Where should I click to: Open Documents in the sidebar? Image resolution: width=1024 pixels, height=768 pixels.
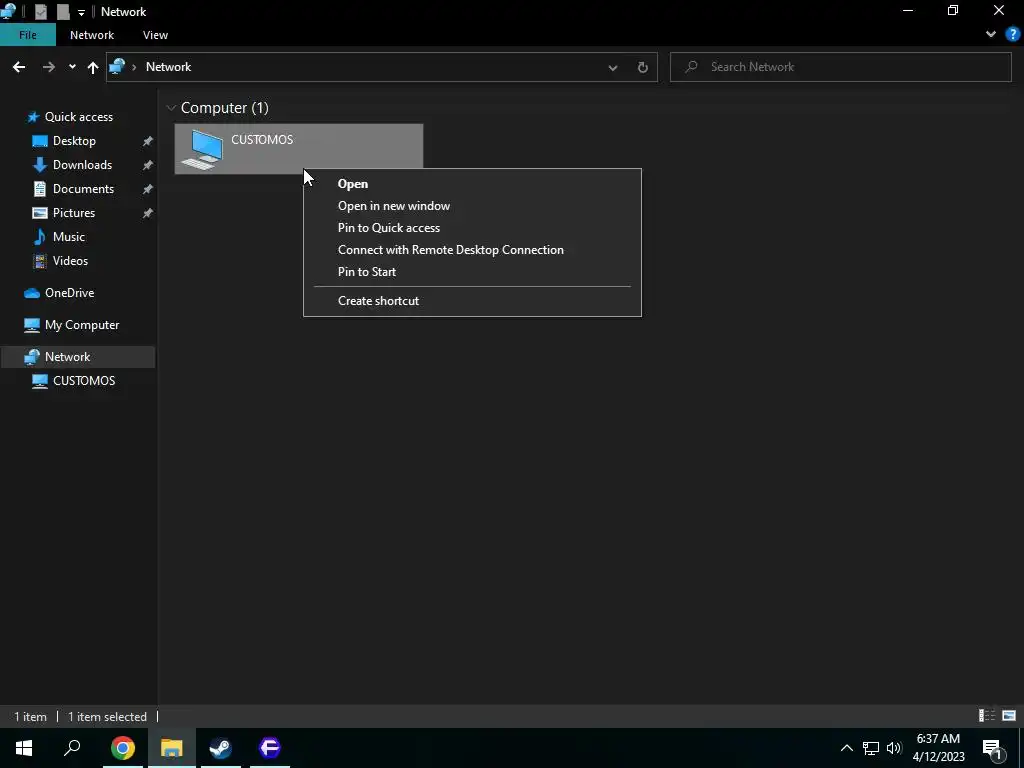pos(83,189)
